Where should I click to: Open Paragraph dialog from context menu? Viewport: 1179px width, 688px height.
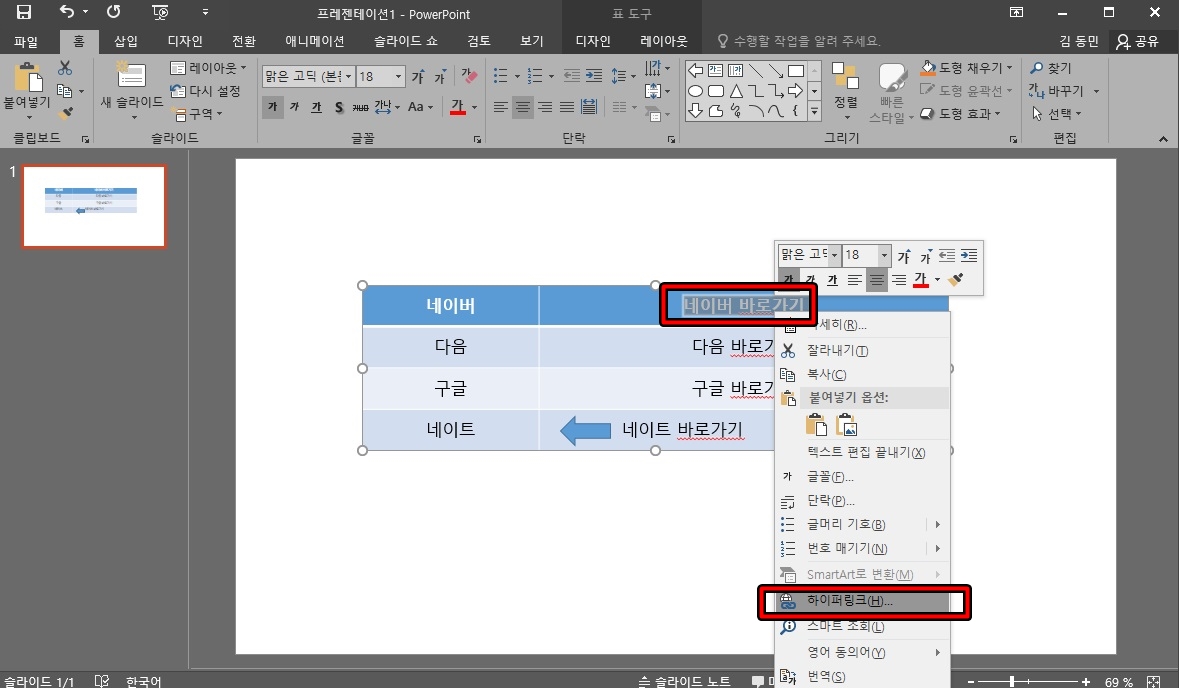[864, 501]
